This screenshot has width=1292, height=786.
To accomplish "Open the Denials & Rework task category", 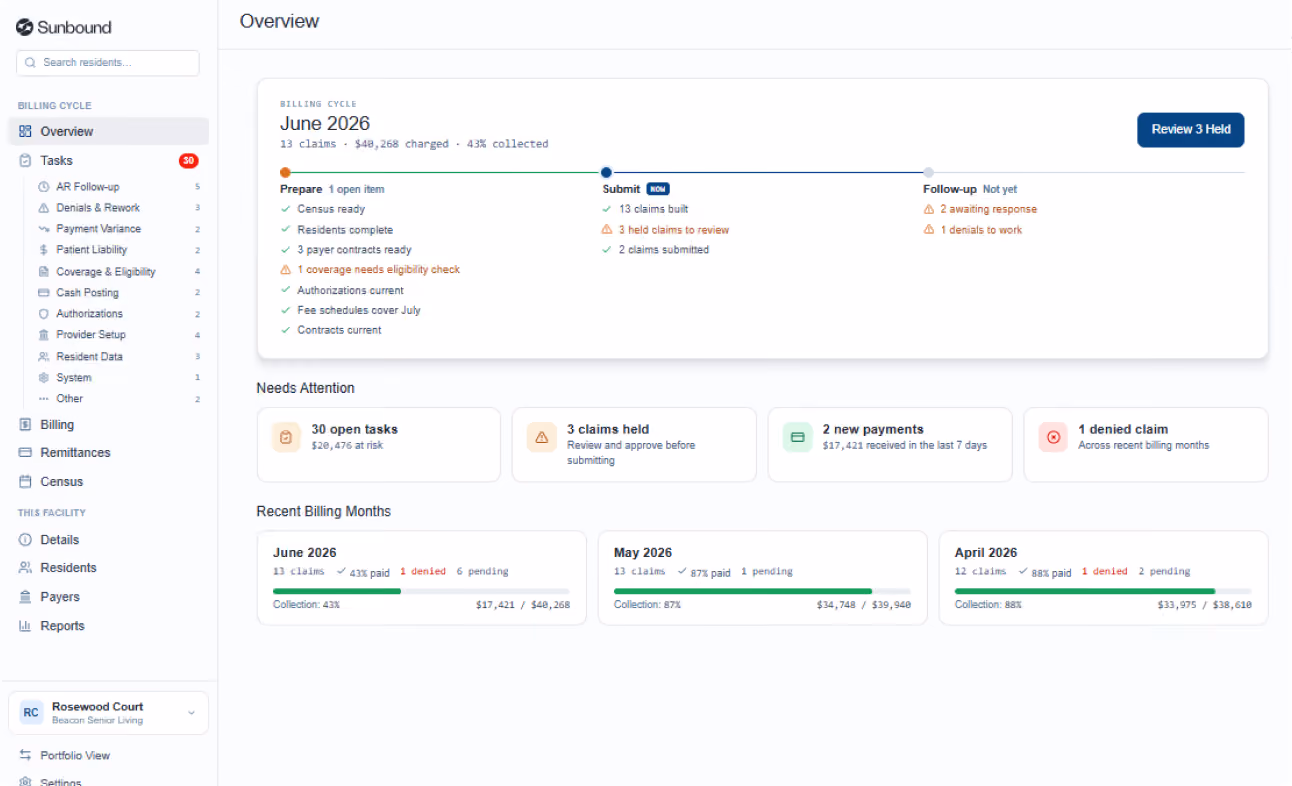I will pos(119,208).
